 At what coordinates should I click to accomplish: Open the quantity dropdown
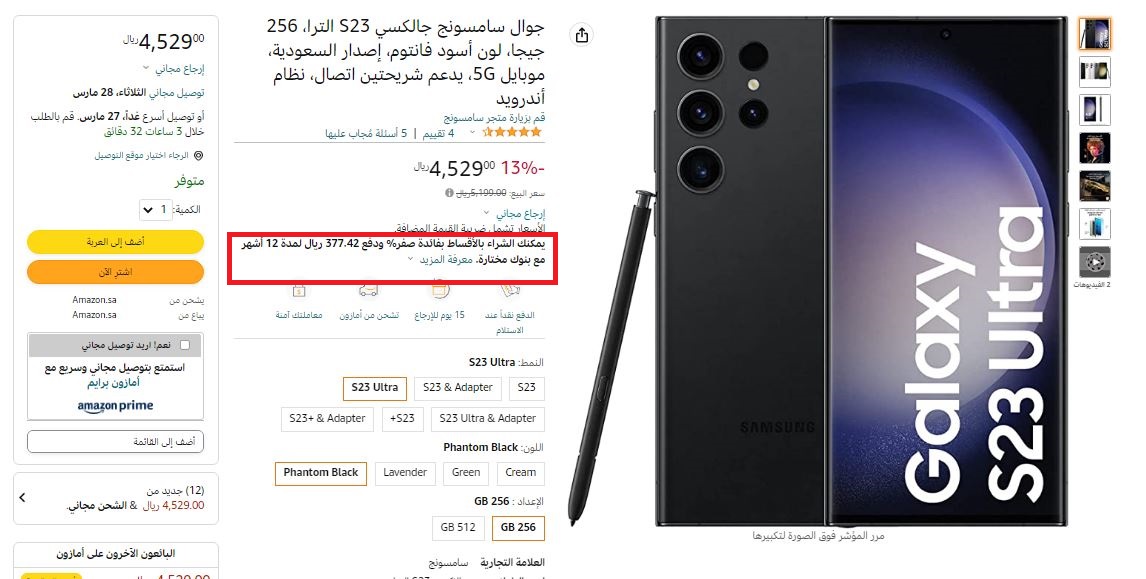tap(156, 210)
